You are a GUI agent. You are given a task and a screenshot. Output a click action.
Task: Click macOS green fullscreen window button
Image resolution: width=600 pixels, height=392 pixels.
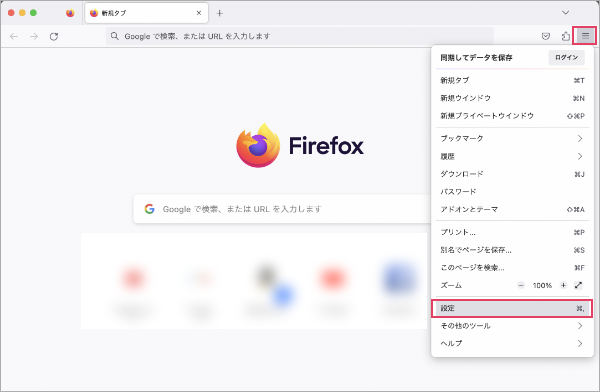(x=33, y=13)
